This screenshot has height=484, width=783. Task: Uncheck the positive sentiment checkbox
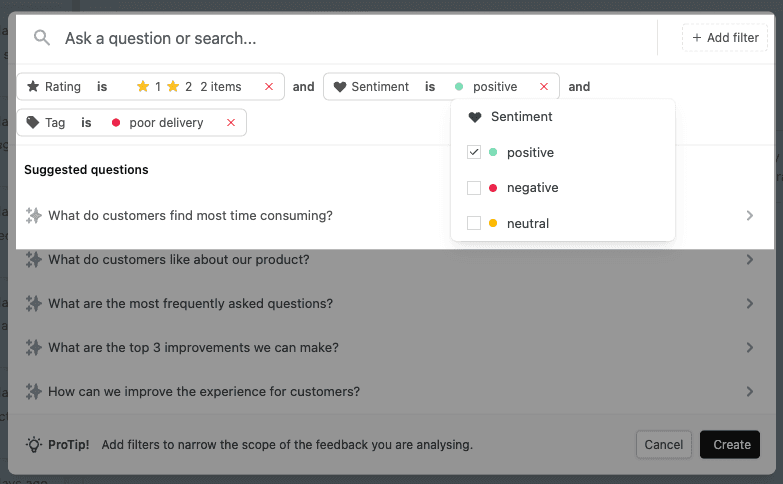pos(474,152)
